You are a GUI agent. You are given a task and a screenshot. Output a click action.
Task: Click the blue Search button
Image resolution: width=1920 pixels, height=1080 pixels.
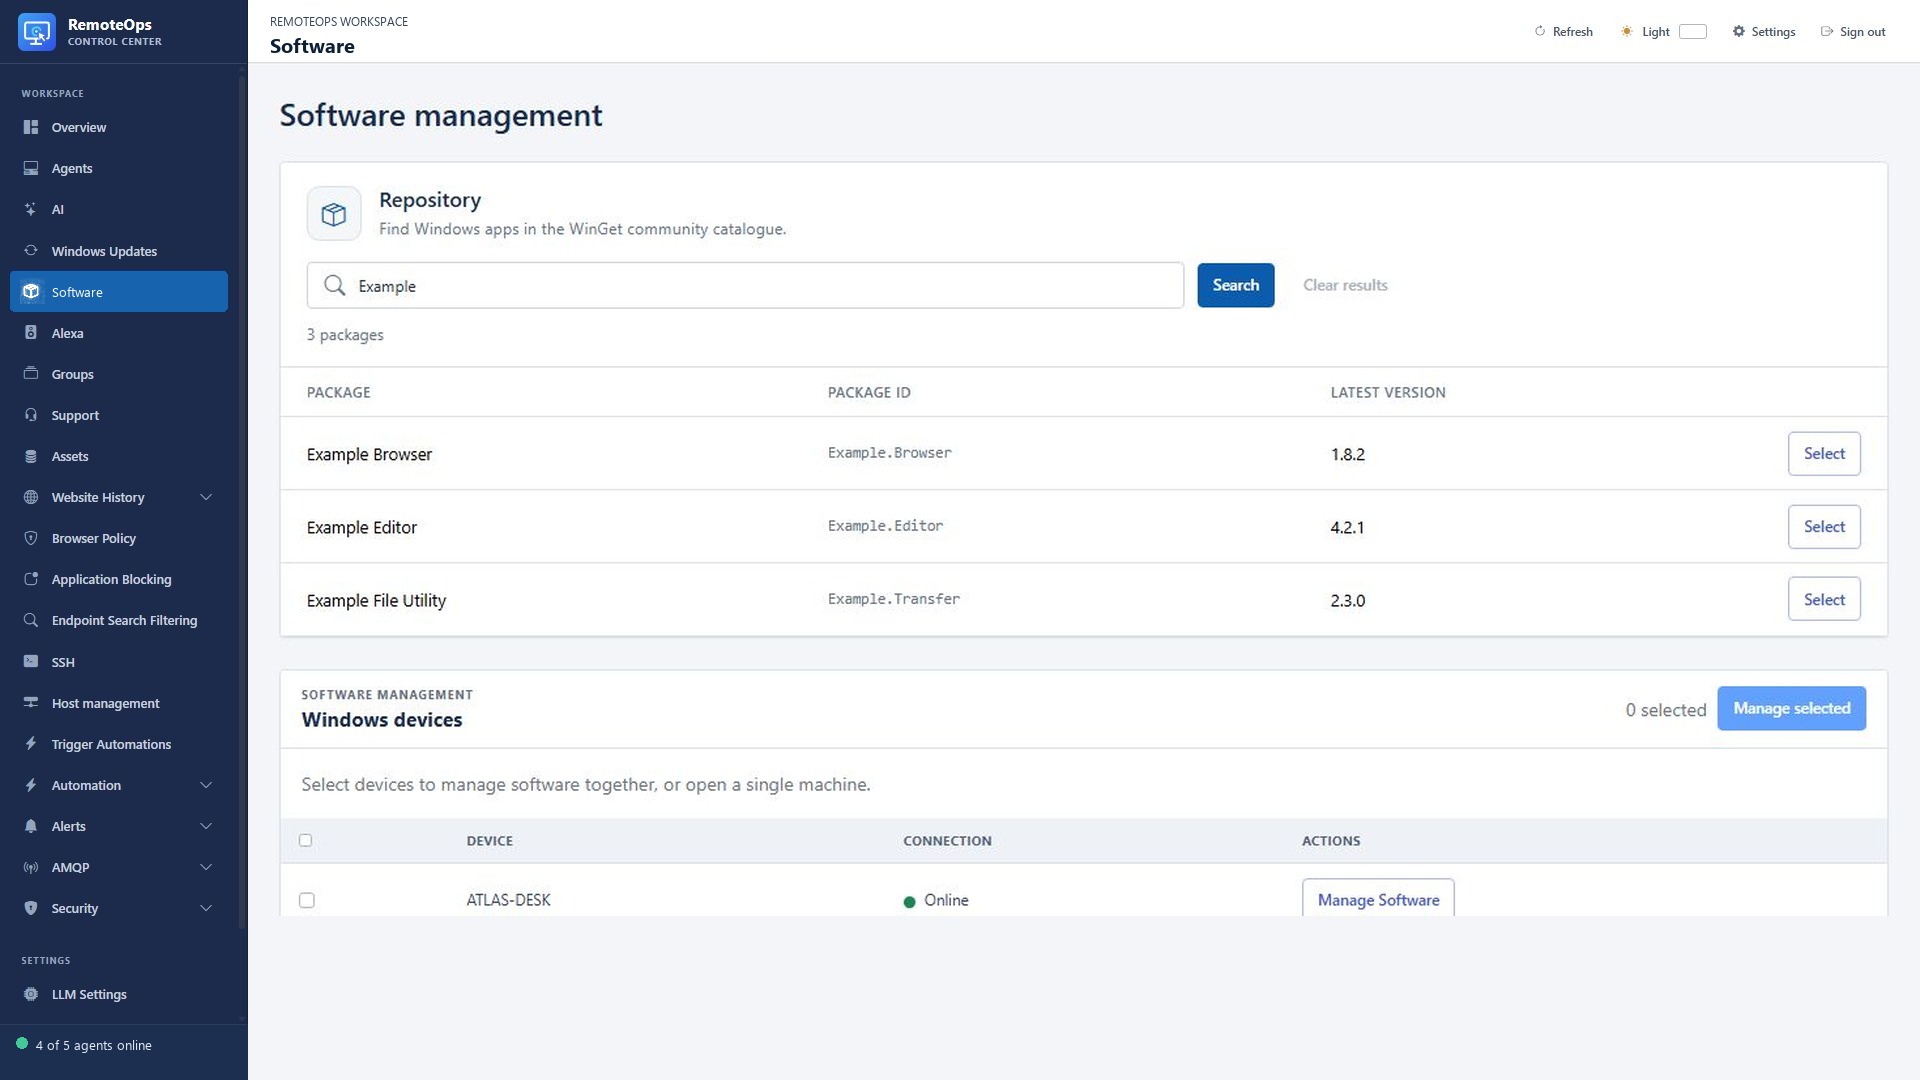1236,285
